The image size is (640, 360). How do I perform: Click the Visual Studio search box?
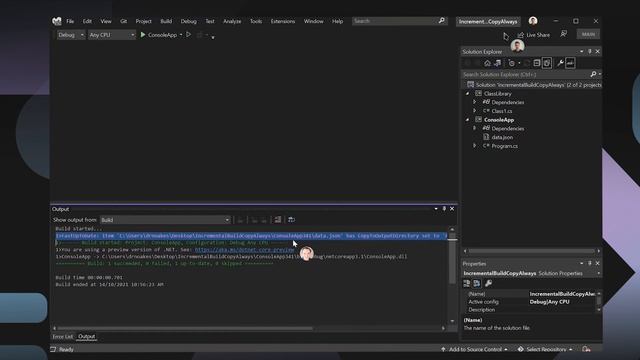tap(400, 21)
